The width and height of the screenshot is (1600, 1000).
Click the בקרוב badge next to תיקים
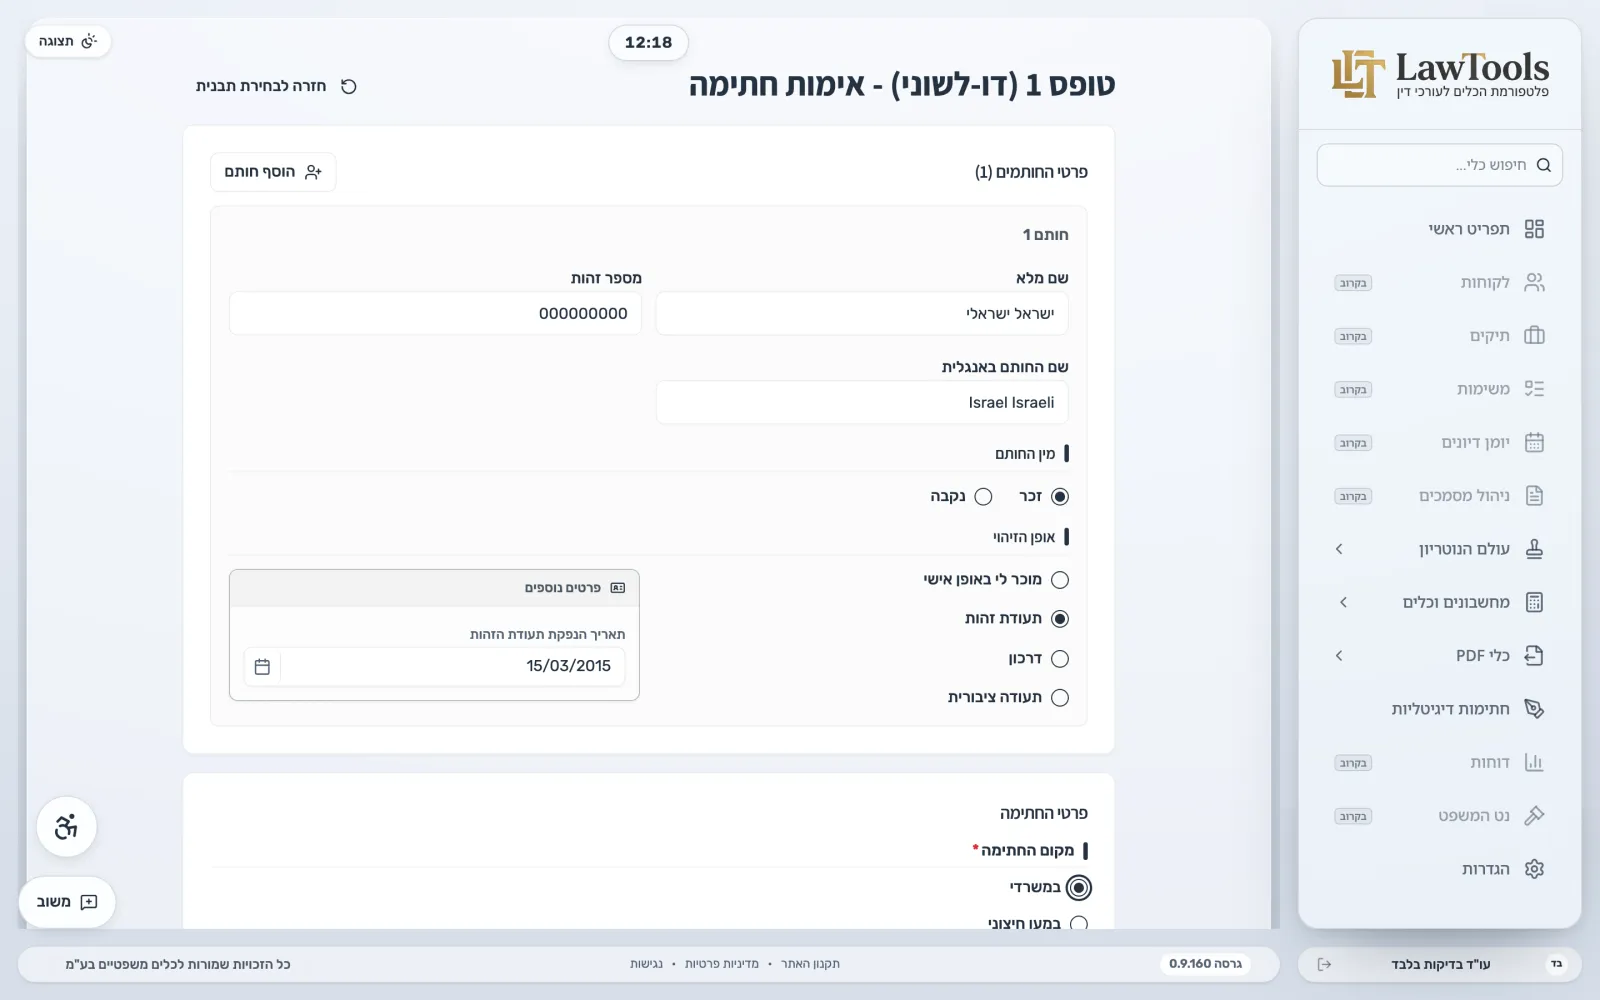tap(1353, 336)
